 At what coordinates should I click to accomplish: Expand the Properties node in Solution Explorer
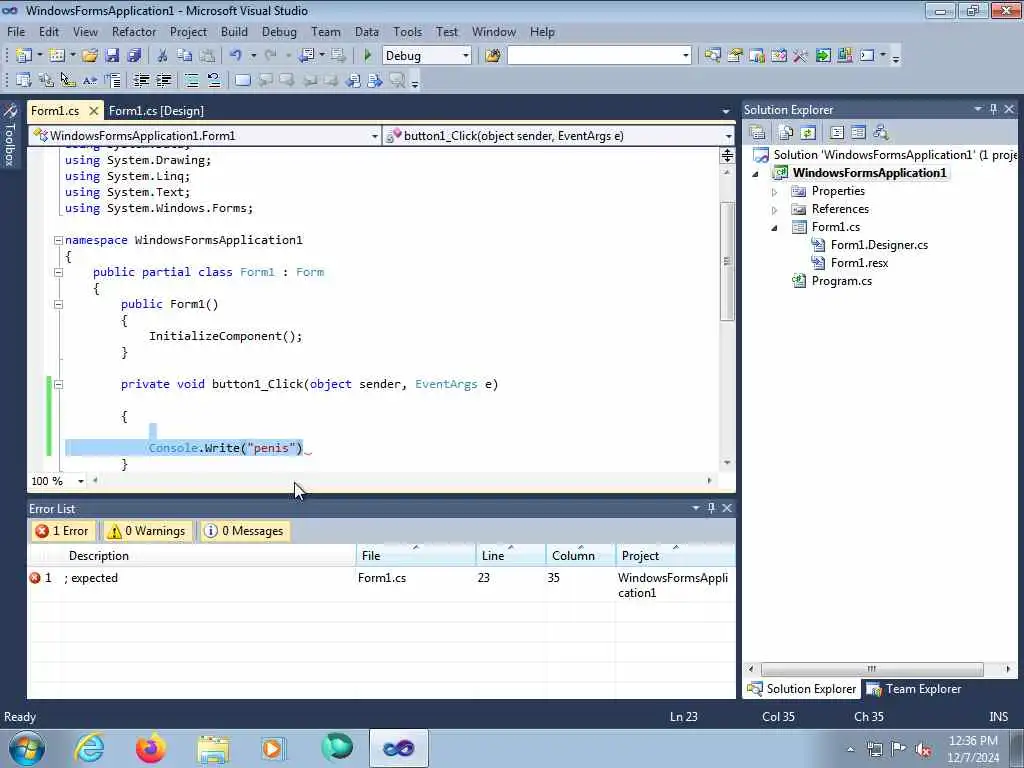click(x=775, y=192)
